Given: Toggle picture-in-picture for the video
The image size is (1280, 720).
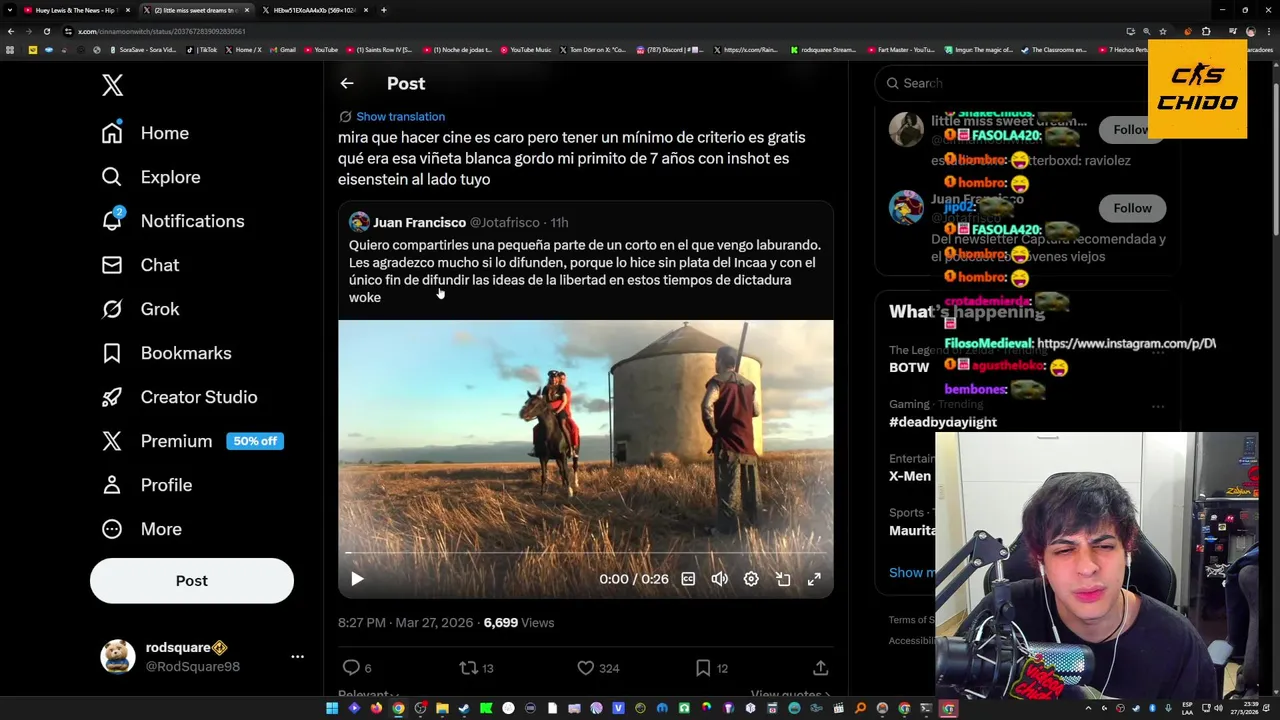Looking at the screenshot, I should click(x=783, y=579).
